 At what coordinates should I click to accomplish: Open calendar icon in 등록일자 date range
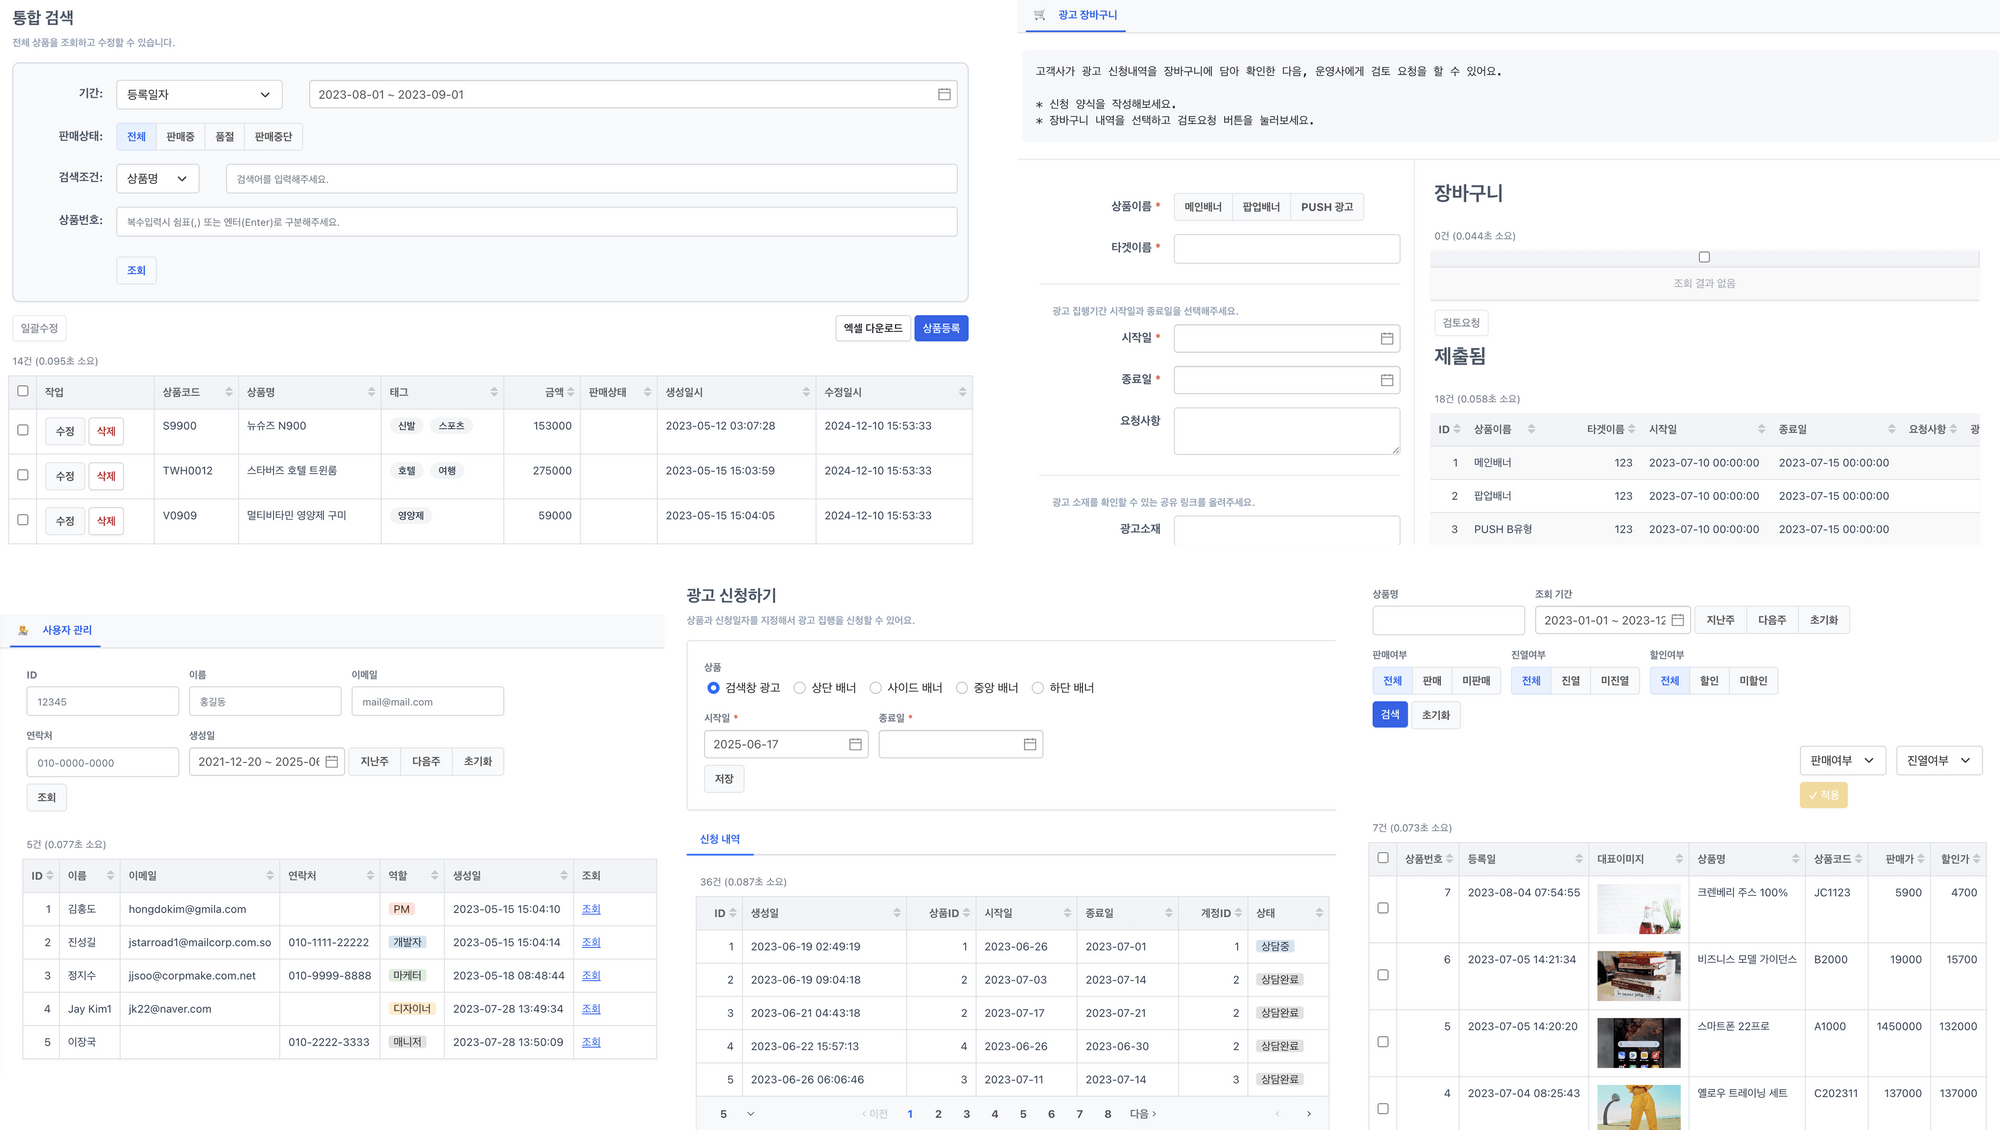tap(943, 94)
